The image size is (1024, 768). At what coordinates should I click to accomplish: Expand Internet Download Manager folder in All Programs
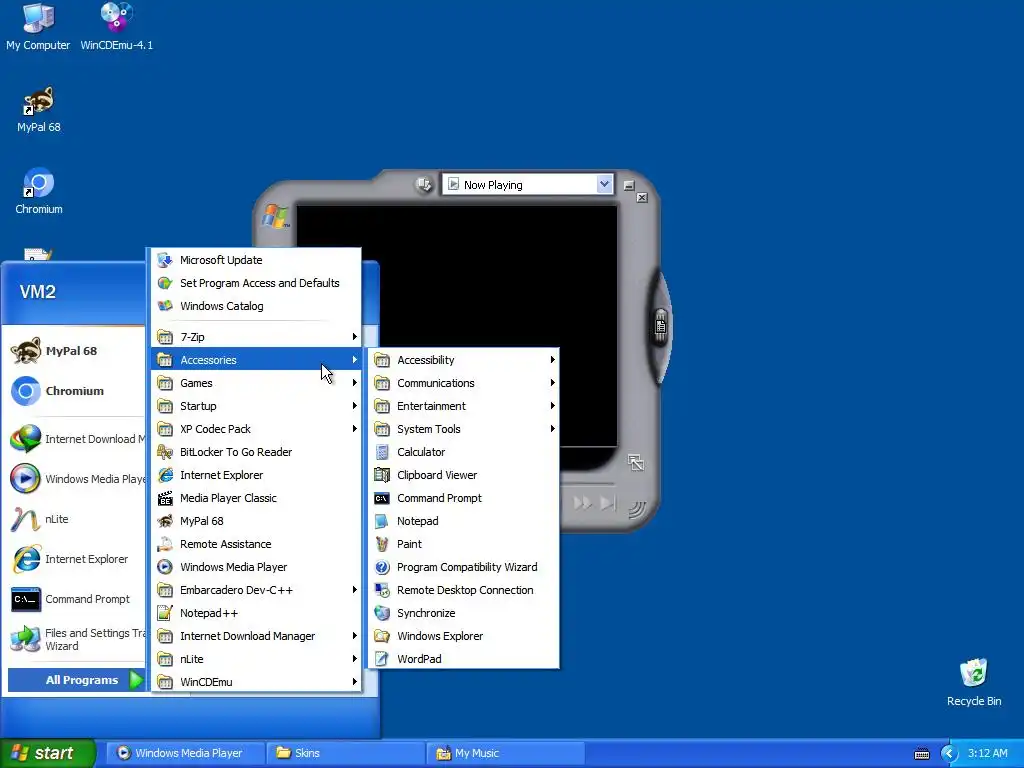point(257,636)
